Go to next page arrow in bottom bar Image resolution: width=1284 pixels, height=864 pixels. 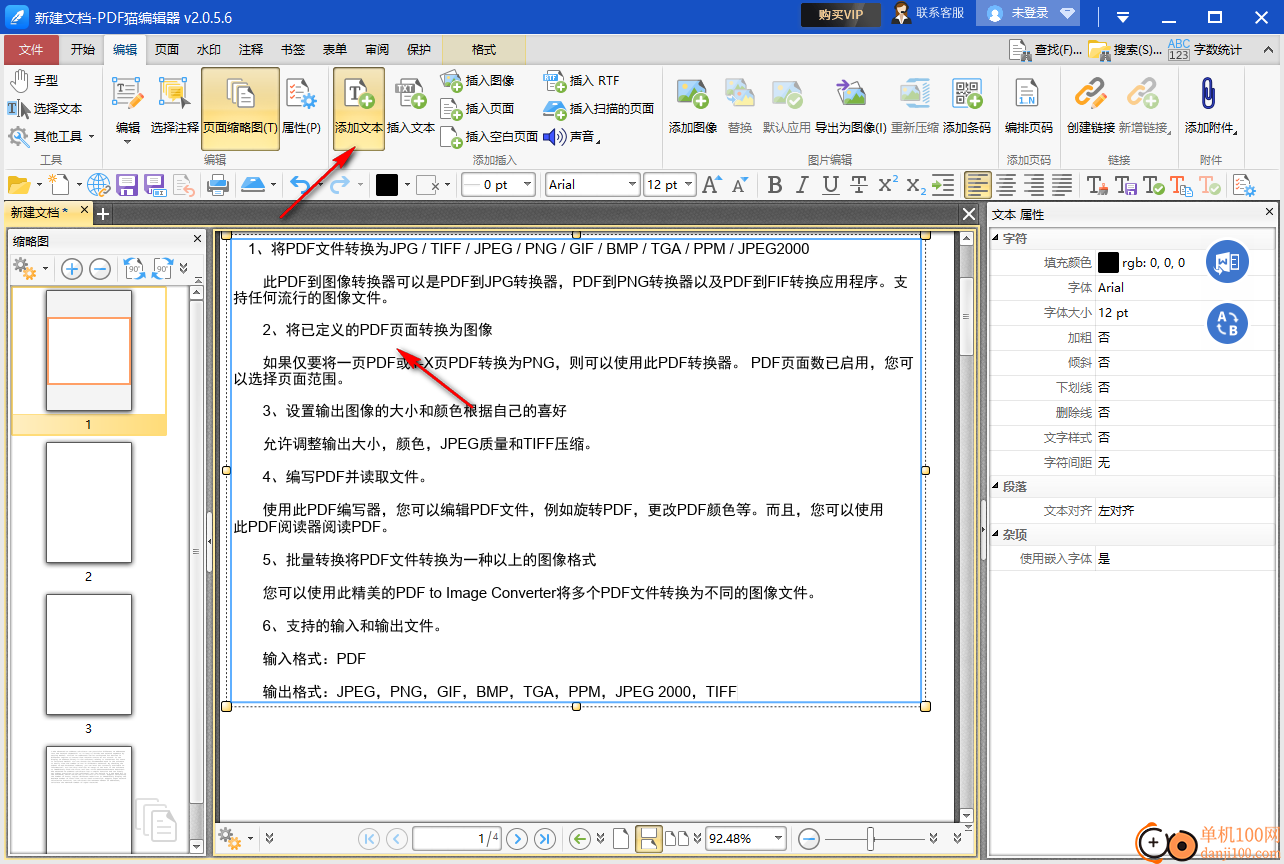coord(517,838)
